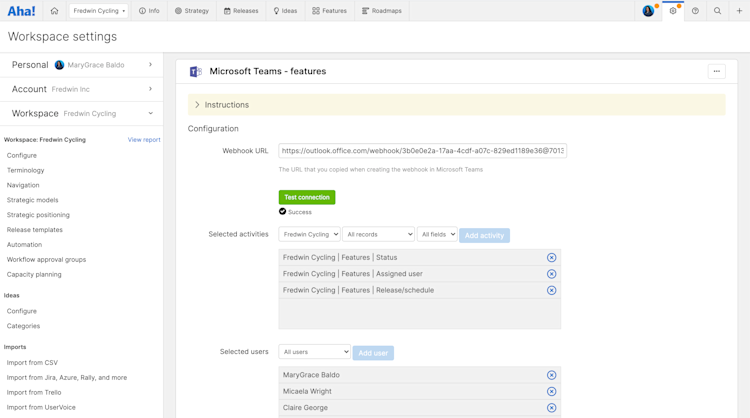Open Terminology settings

point(25,170)
